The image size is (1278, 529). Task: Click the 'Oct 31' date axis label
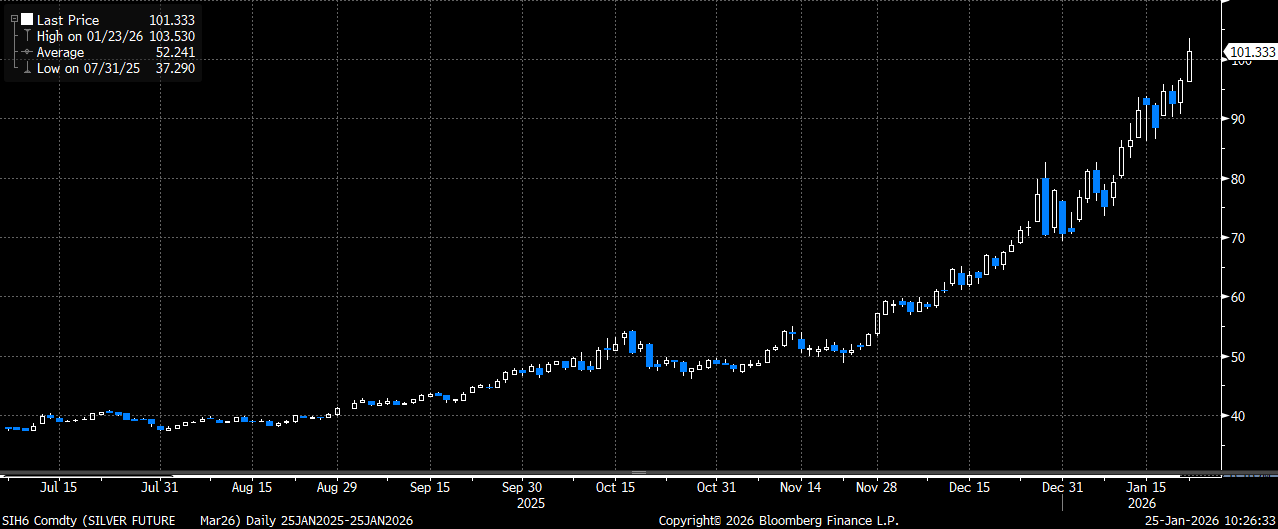click(x=716, y=488)
